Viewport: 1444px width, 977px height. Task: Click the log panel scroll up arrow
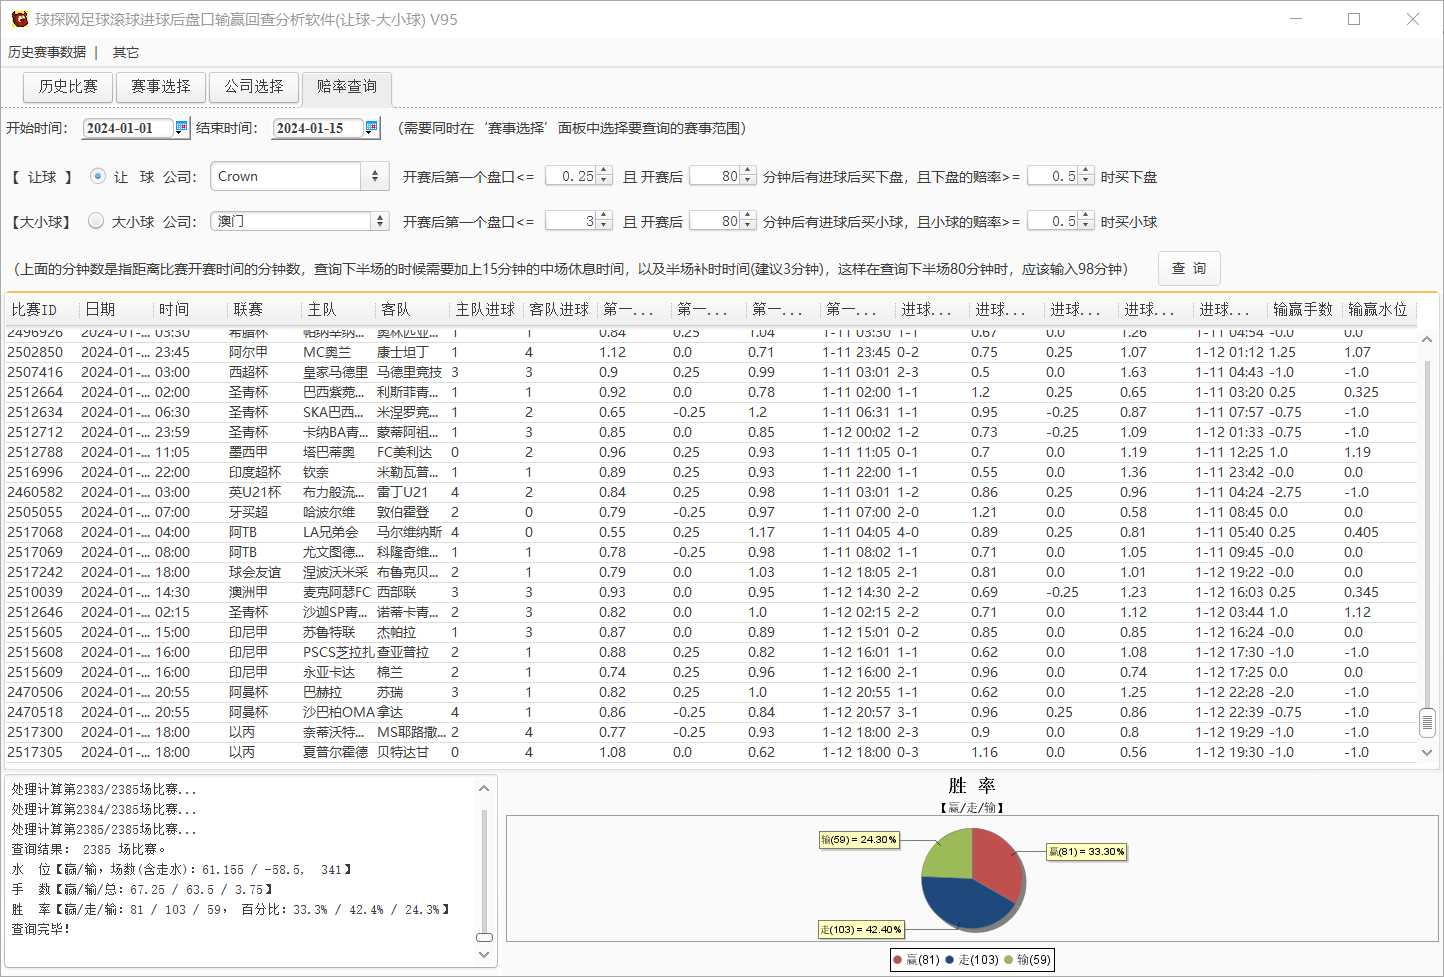(x=485, y=788)
